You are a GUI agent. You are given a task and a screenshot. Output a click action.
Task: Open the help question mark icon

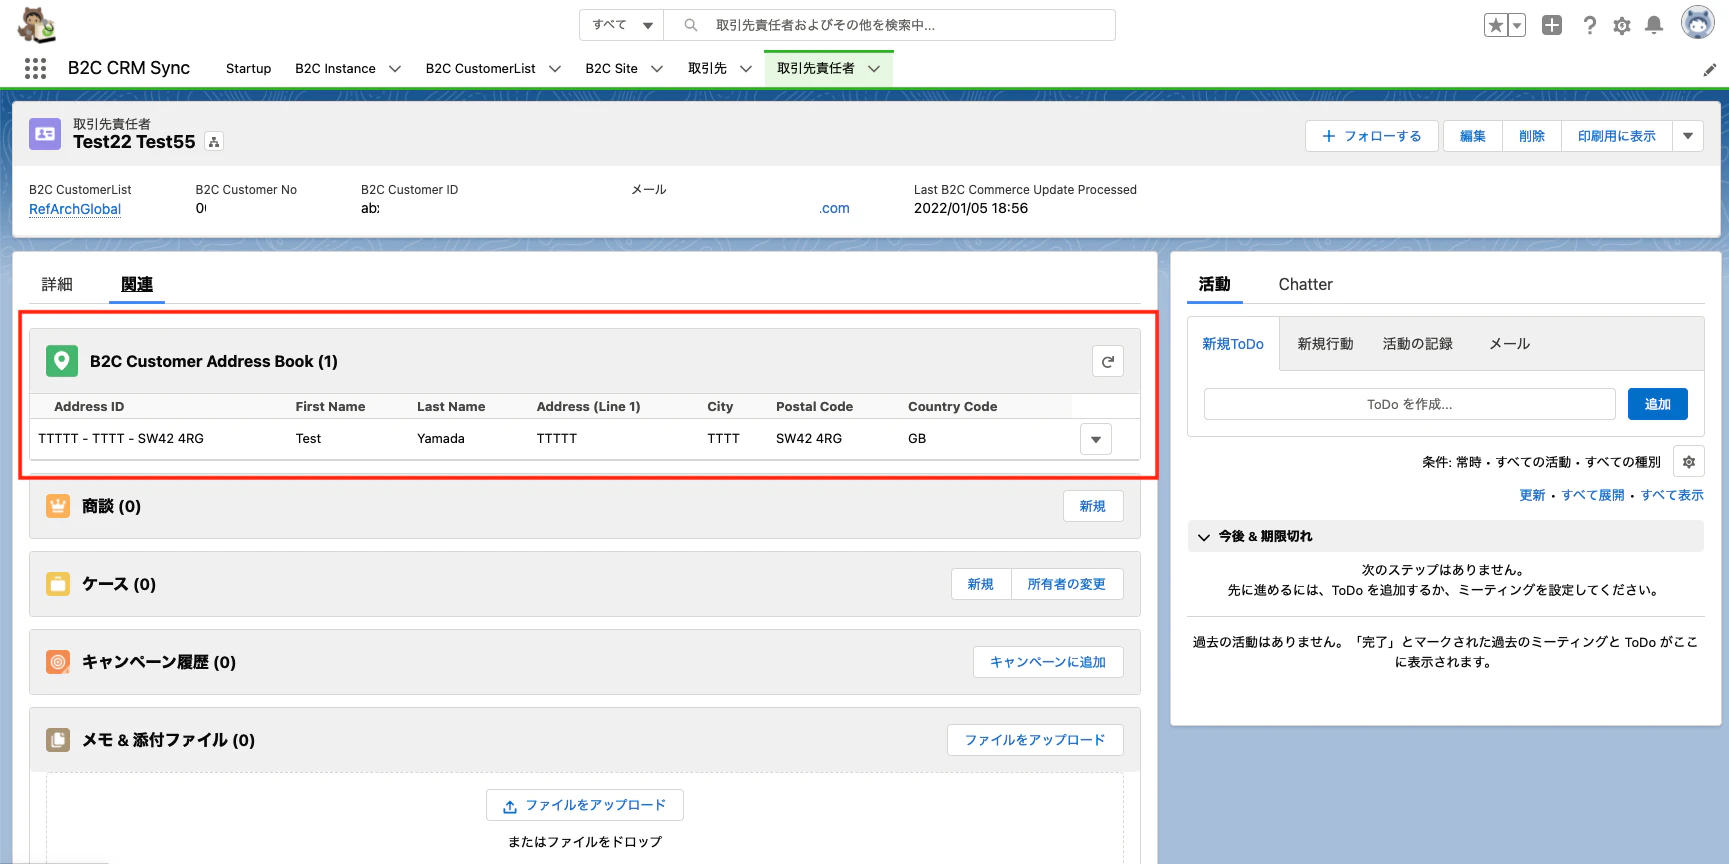pyautogui.click(x=1589, y=25)
